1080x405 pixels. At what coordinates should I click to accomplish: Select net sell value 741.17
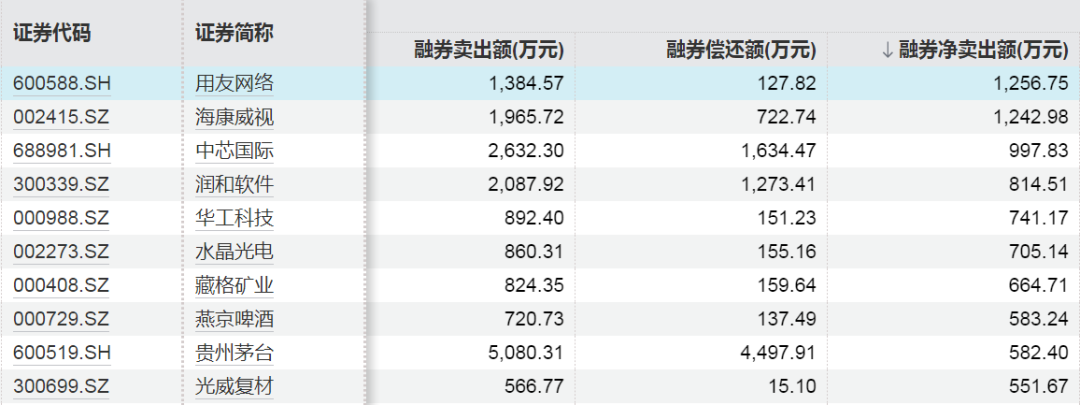[1039, 218]
